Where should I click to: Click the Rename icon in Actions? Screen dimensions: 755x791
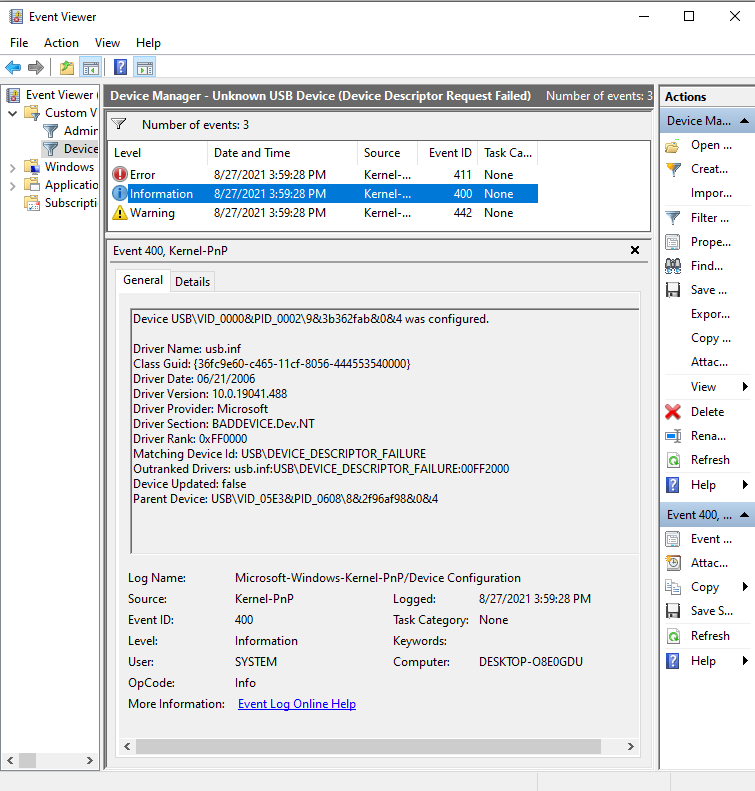click(x=673, y=436)
